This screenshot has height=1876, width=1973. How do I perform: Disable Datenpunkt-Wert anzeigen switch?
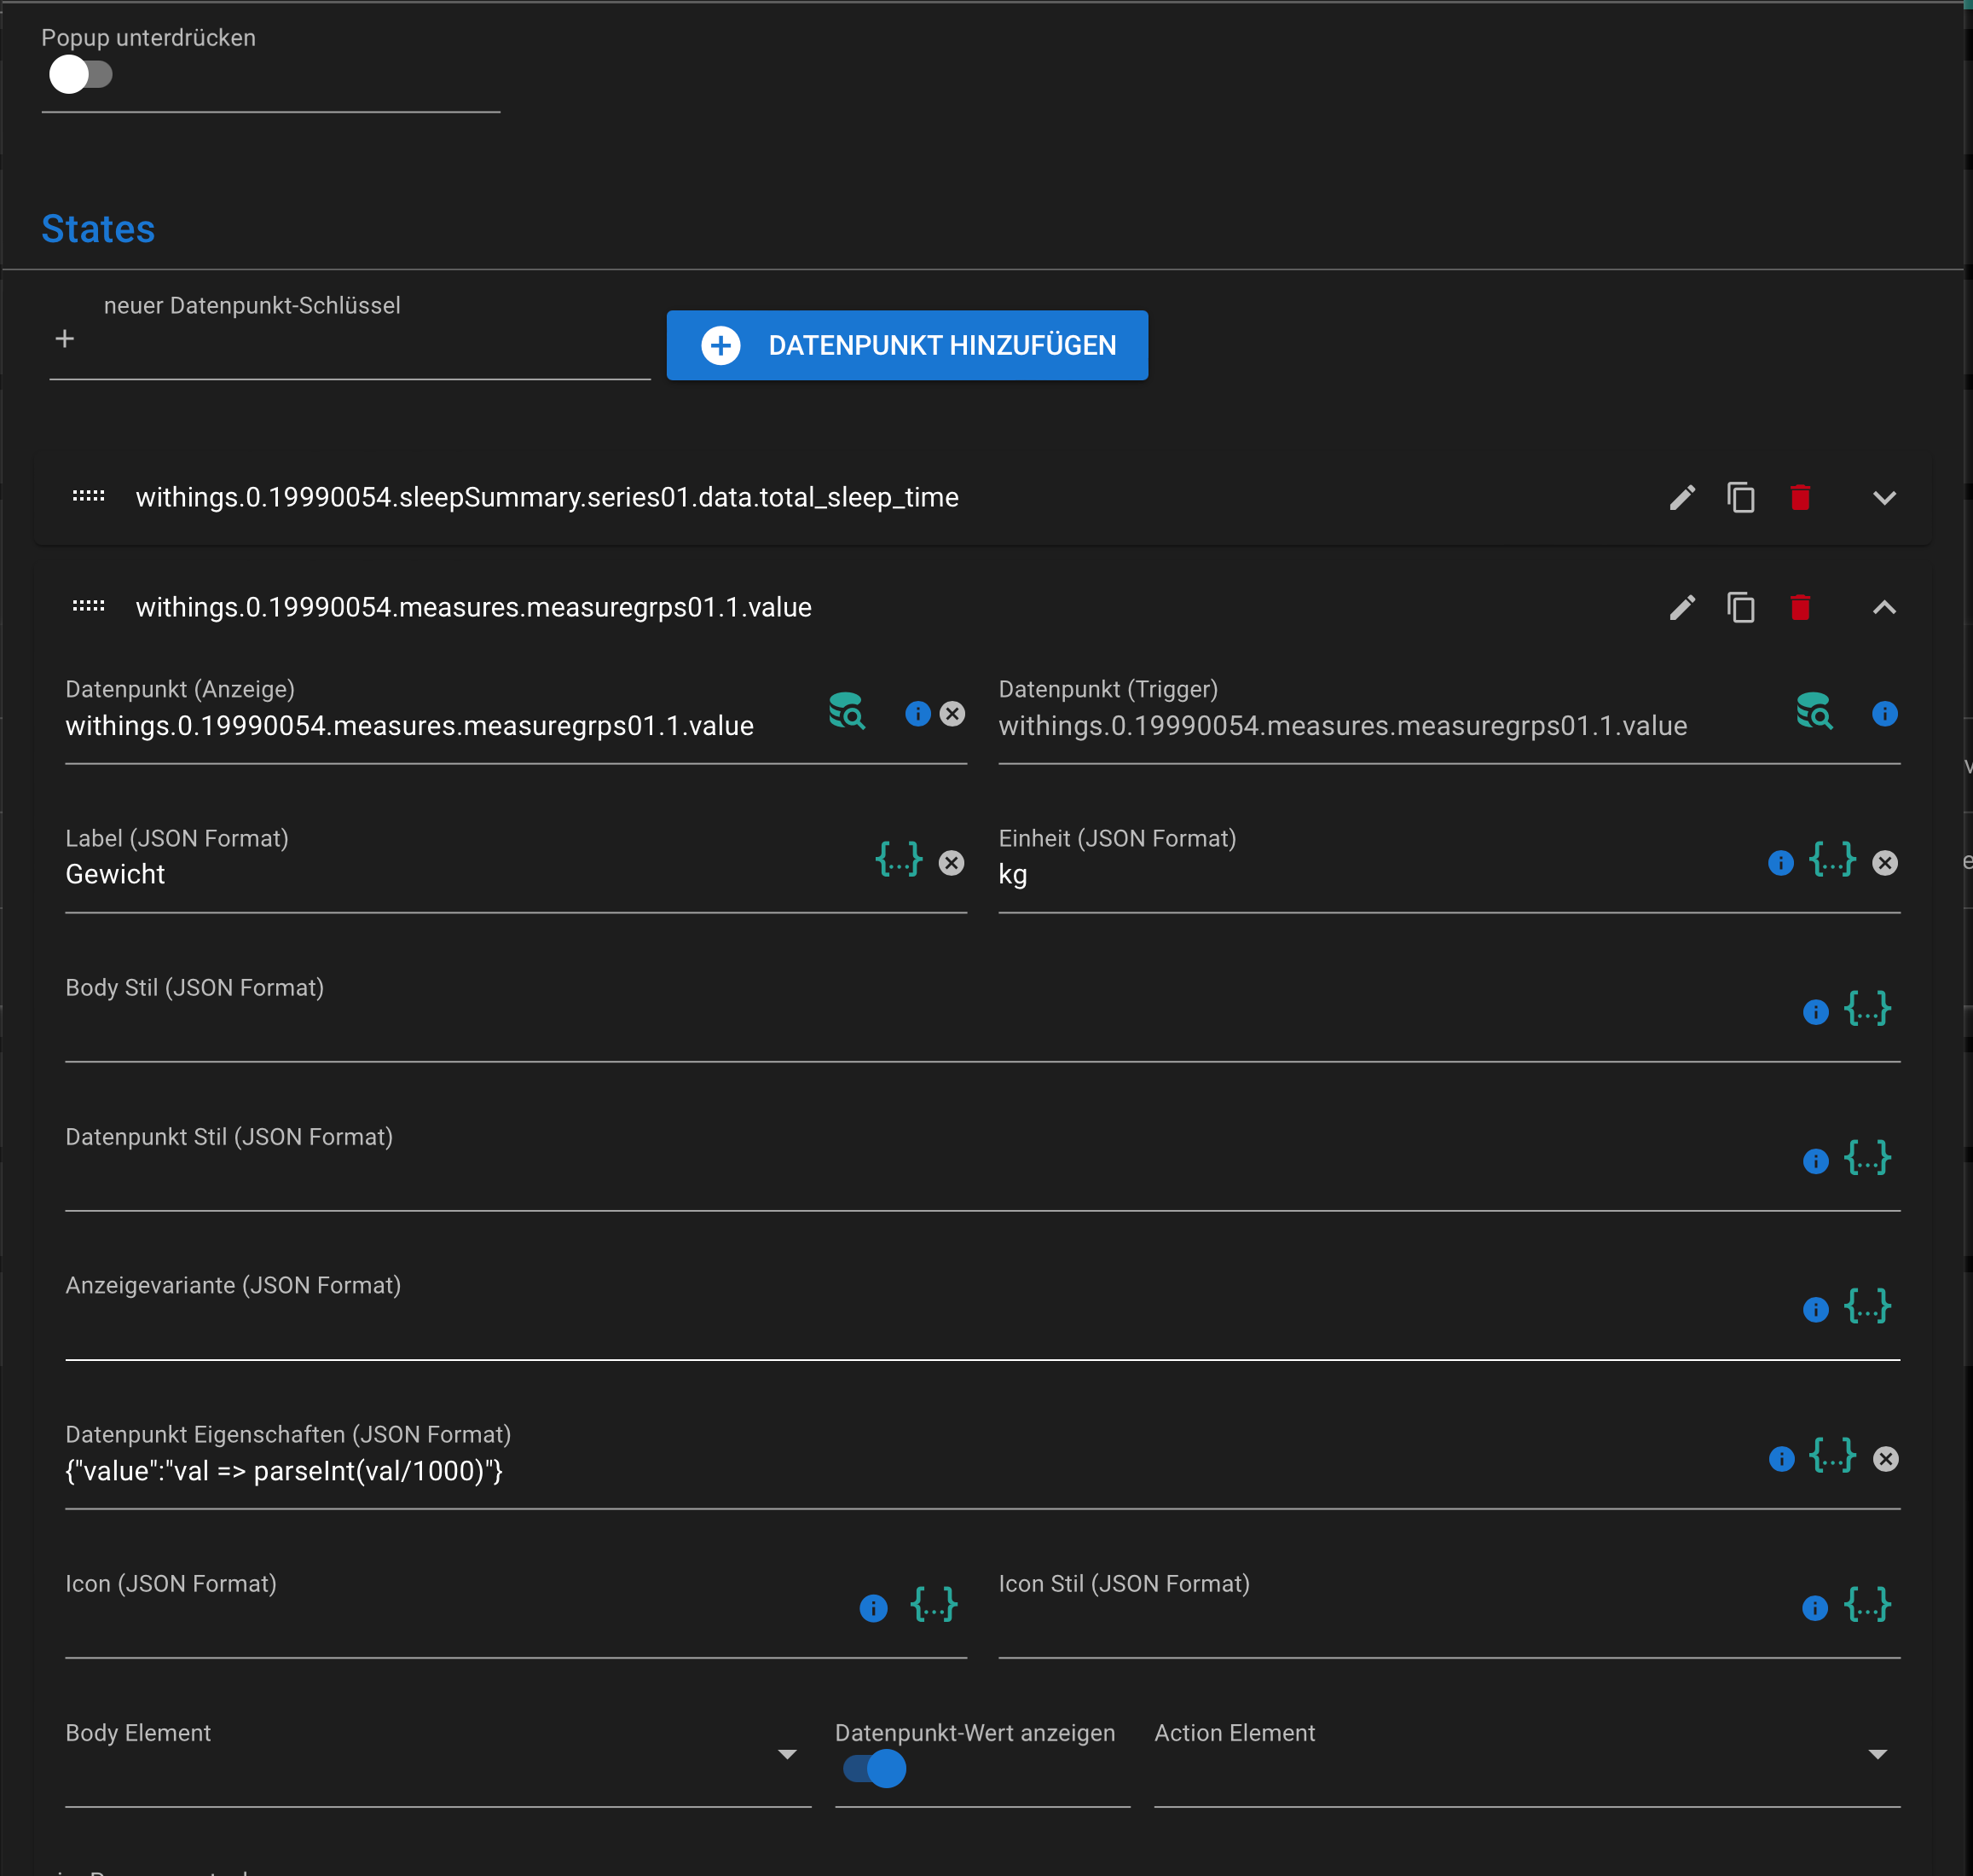(x=874, y=1769)
